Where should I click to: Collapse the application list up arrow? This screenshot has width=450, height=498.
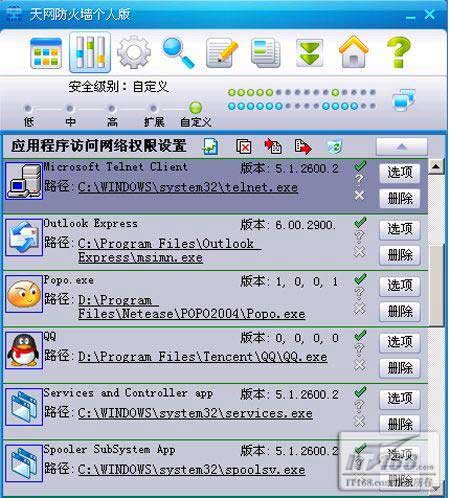402,147
